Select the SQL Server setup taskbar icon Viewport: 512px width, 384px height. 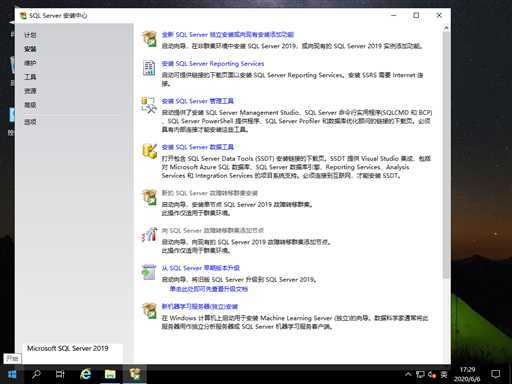coord(135,374)
